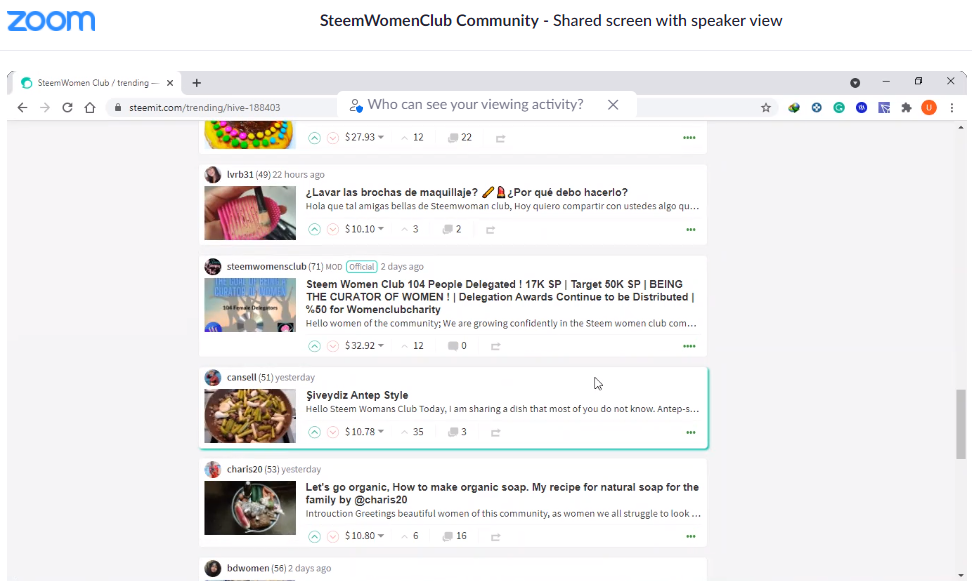The width and height of the screenshot is (972, 581).
Task: Reload the Steemit page
Action: 68,107
